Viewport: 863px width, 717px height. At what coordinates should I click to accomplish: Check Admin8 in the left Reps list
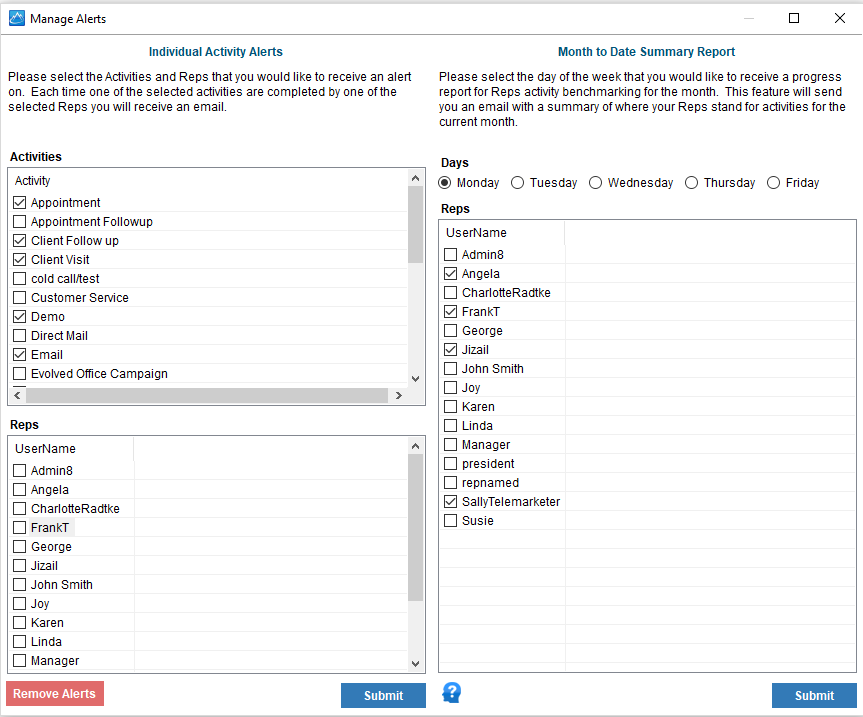click(x=20, y=470)
